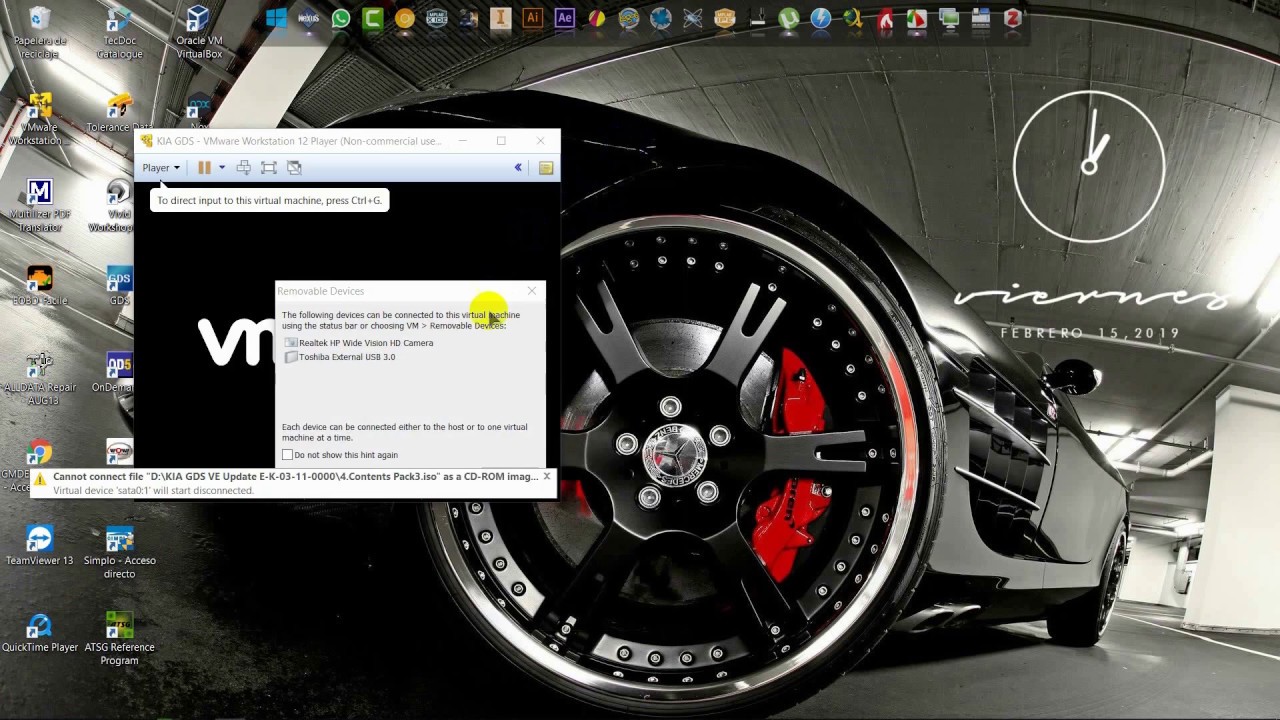Launch the blue lightning bolt dock icon
This screenshot has height=720, width=1280.
tap(821, 18)
